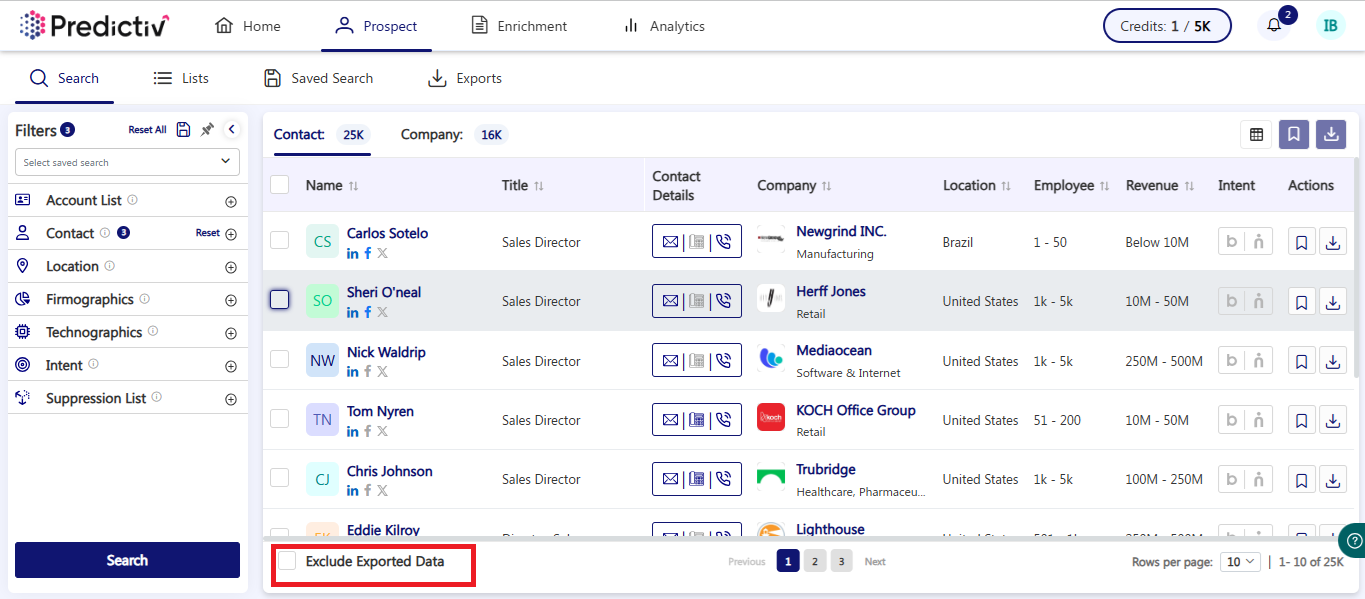Viewport: 1365px width, 599px height.
Task: Click the results table vertical scrollbar
Action: point(1355,266)
